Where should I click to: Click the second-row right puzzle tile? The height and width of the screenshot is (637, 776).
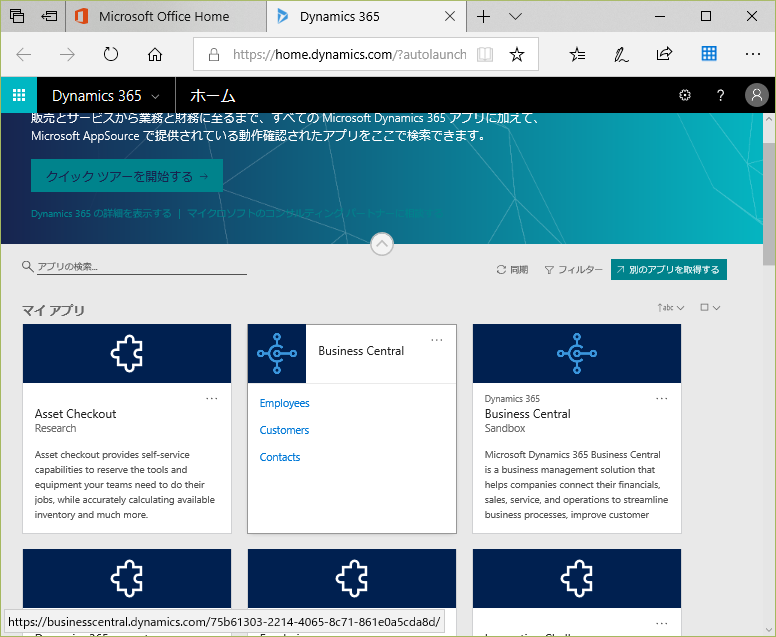(577, 578)
